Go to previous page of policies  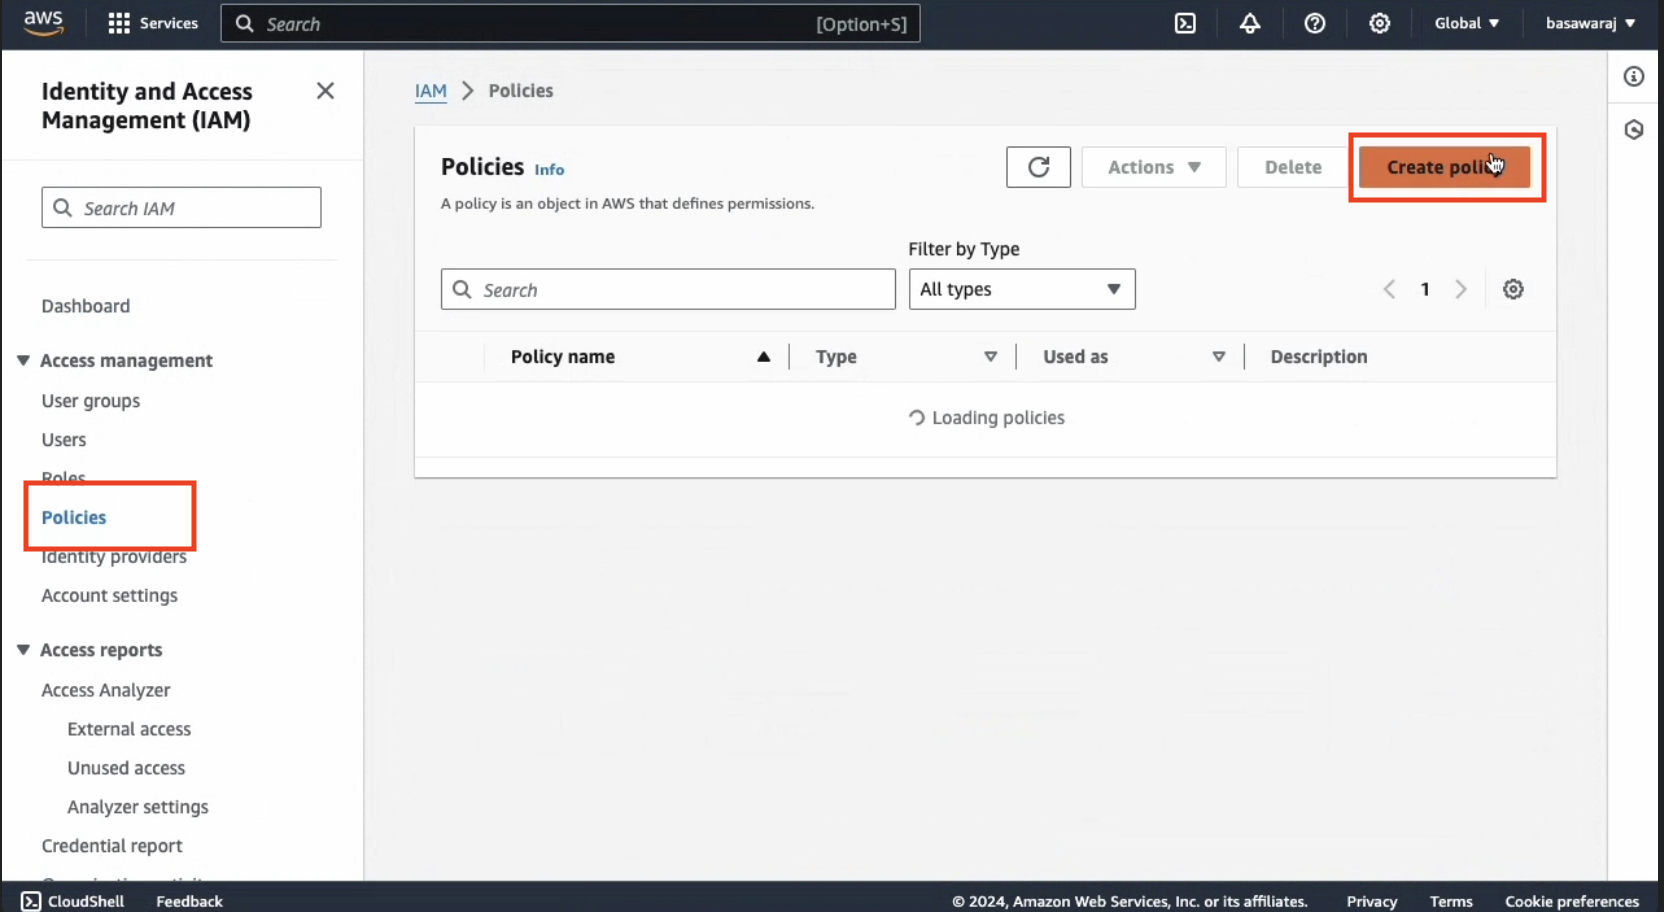(x=1389, y=289)
